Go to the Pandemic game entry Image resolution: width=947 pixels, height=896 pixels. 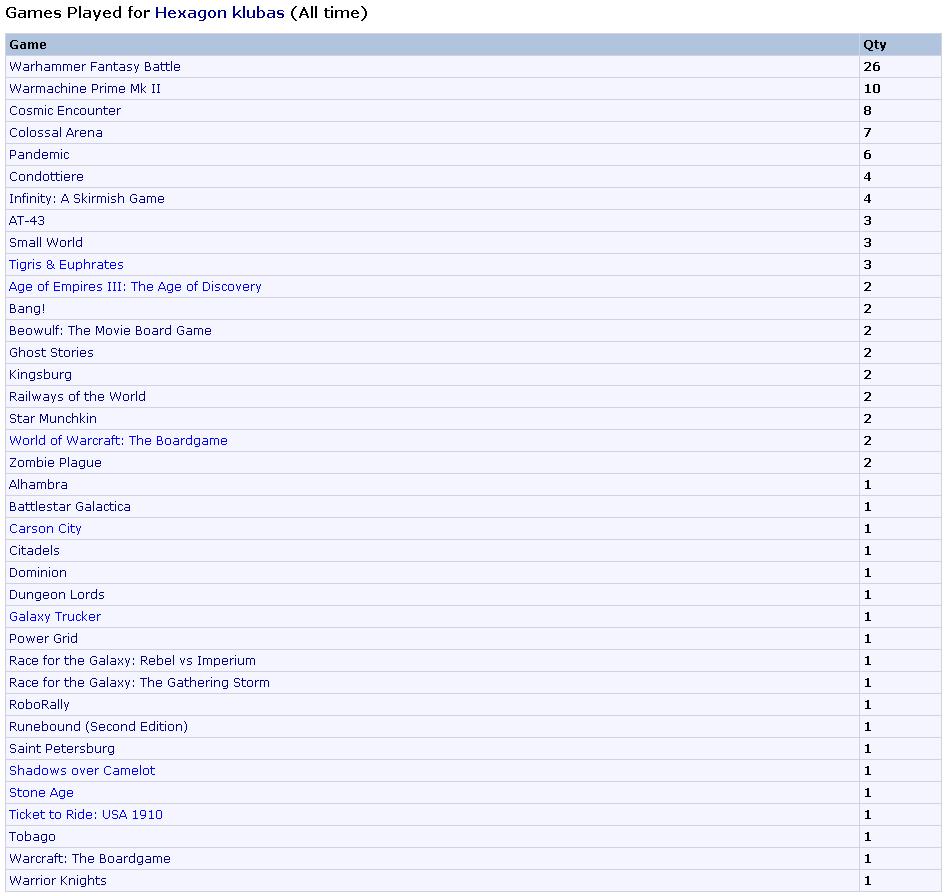[x=39, y=155]
